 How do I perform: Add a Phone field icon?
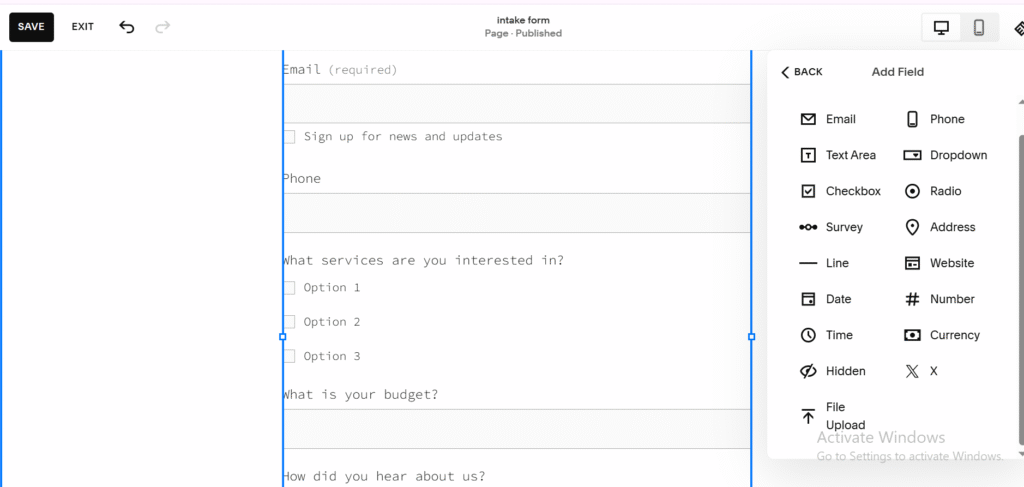912,119
